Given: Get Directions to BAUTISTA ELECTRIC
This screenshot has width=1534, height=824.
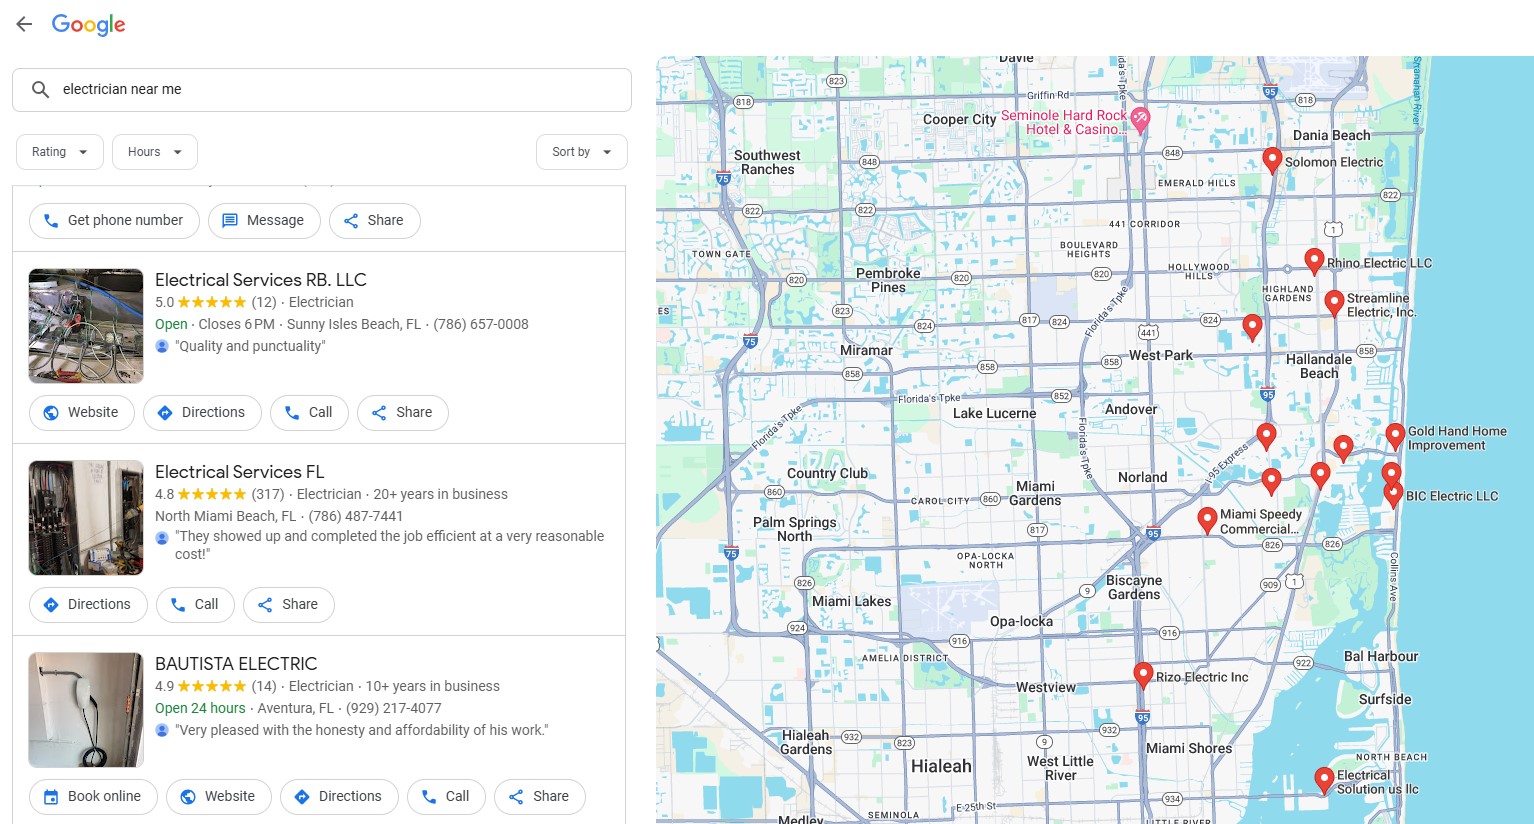Looking at the screenshot, I should (339, 797).
